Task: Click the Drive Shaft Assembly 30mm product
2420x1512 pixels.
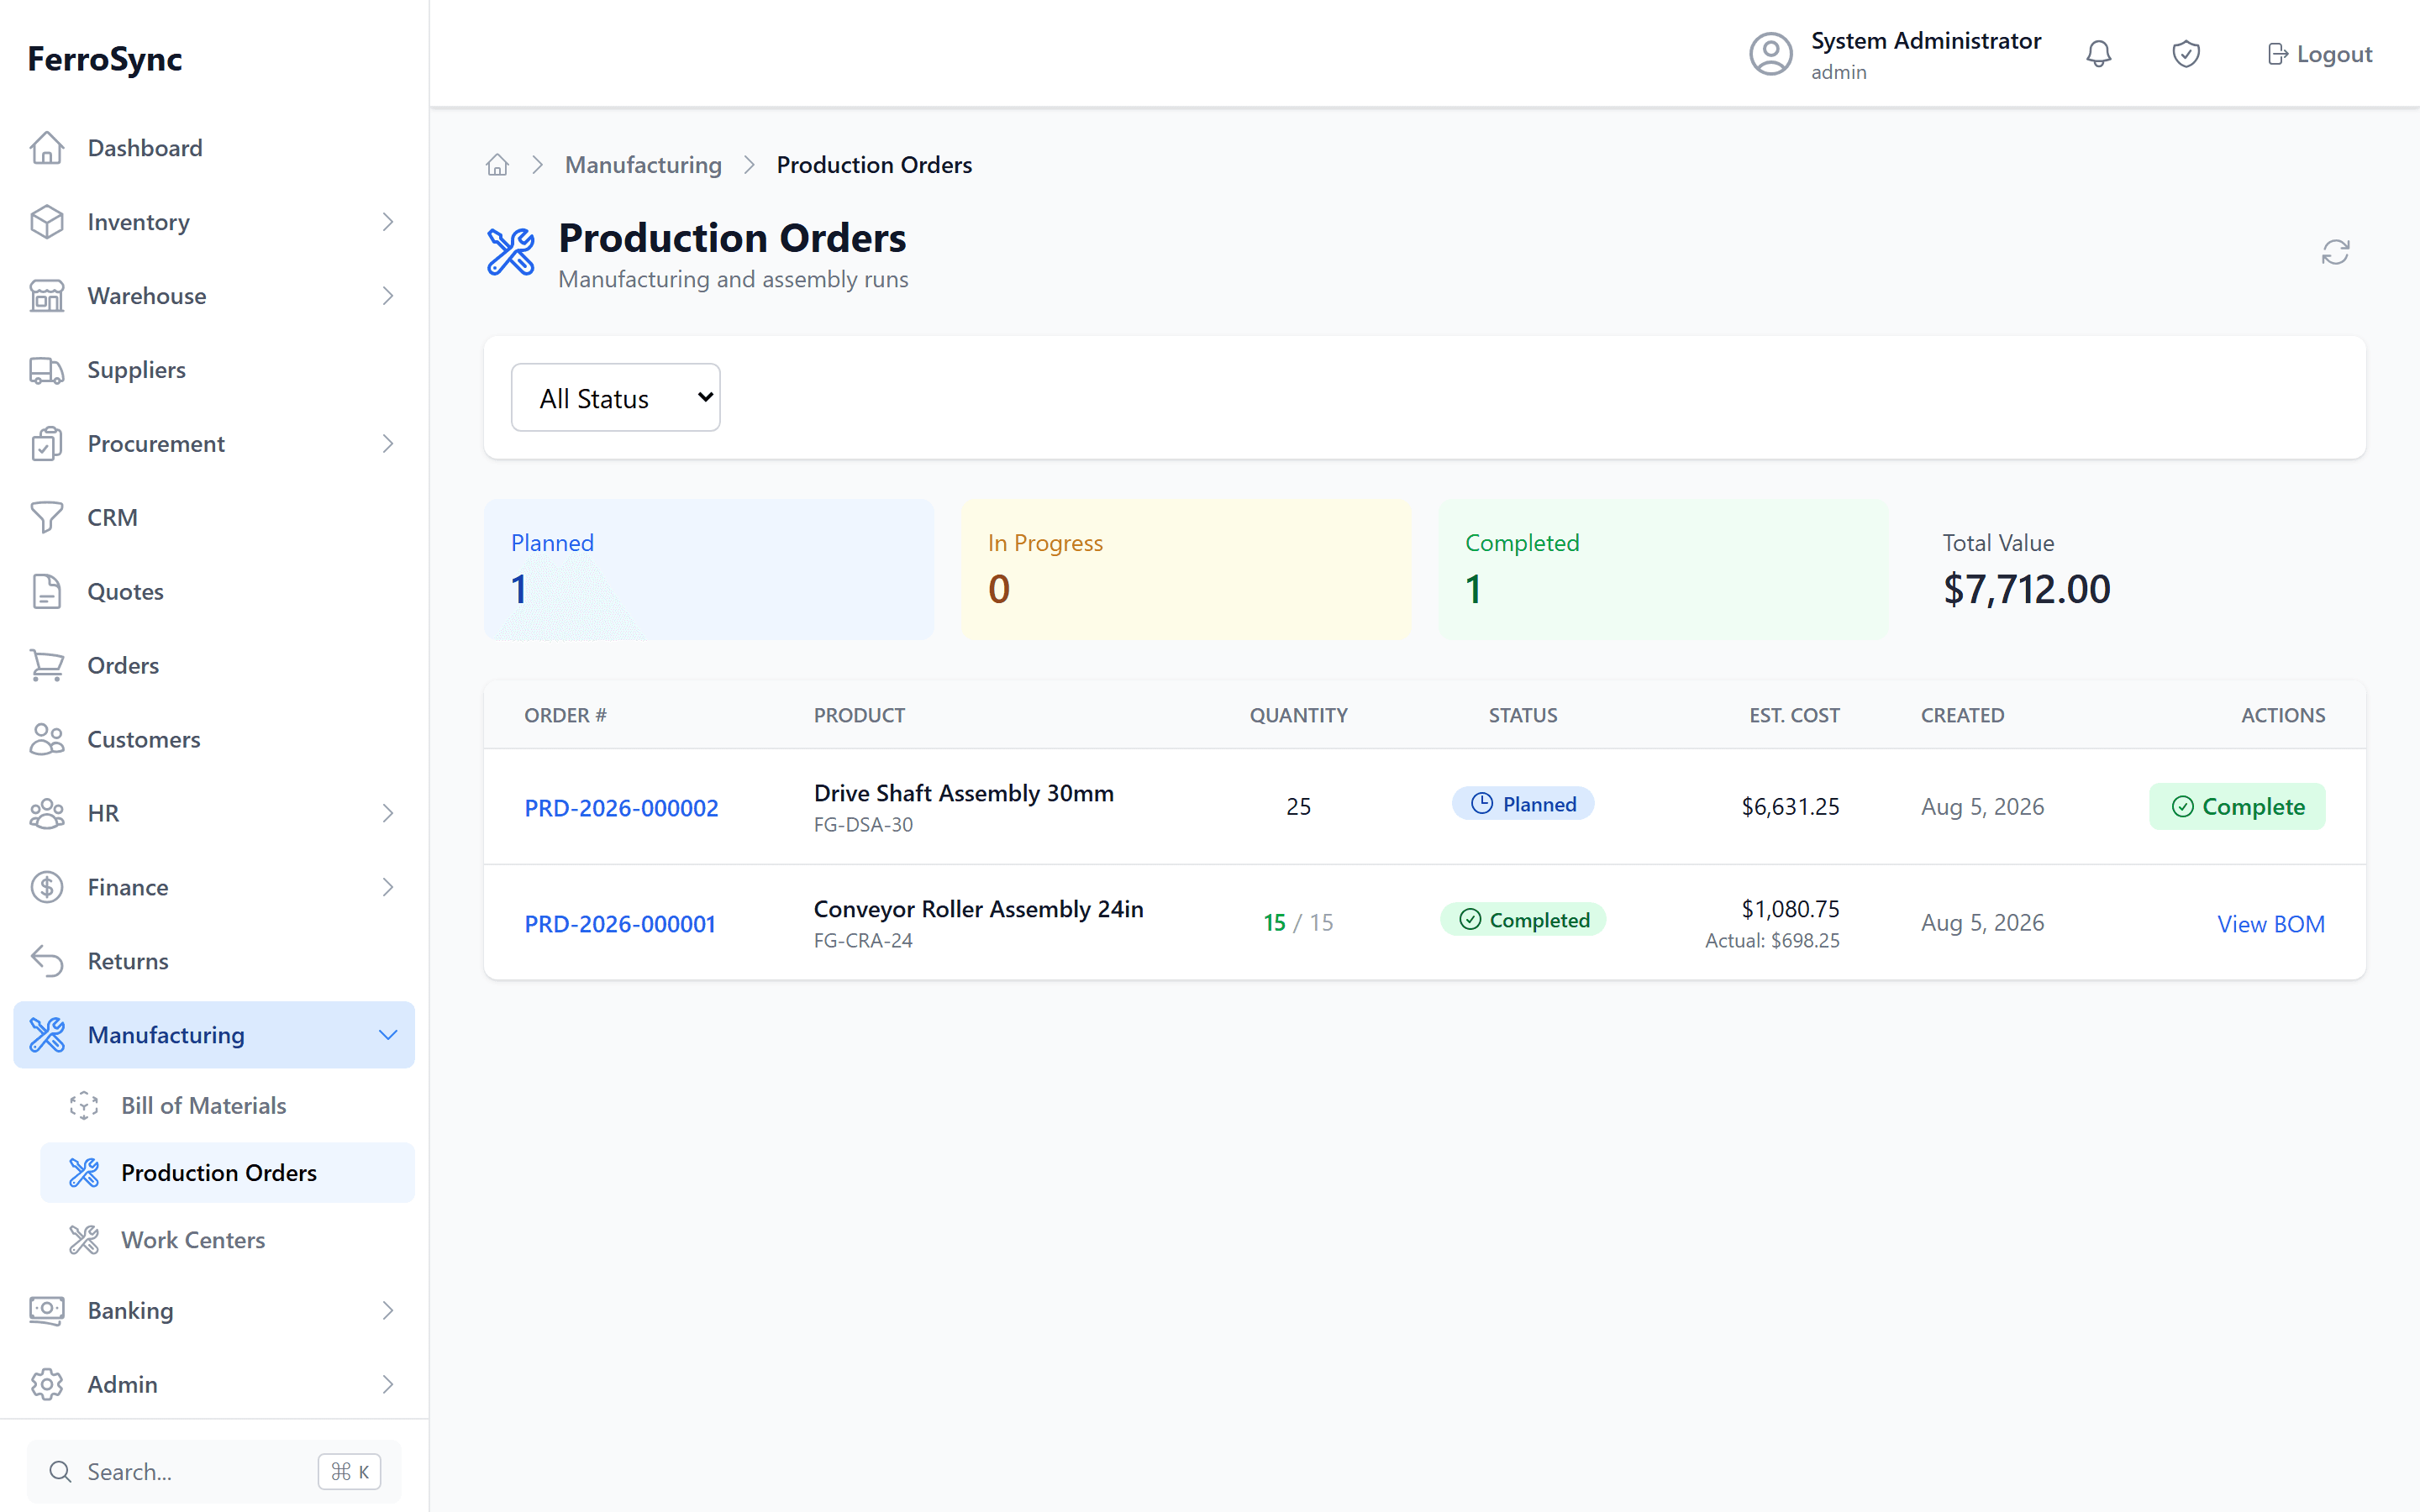Action: (963, 793)
